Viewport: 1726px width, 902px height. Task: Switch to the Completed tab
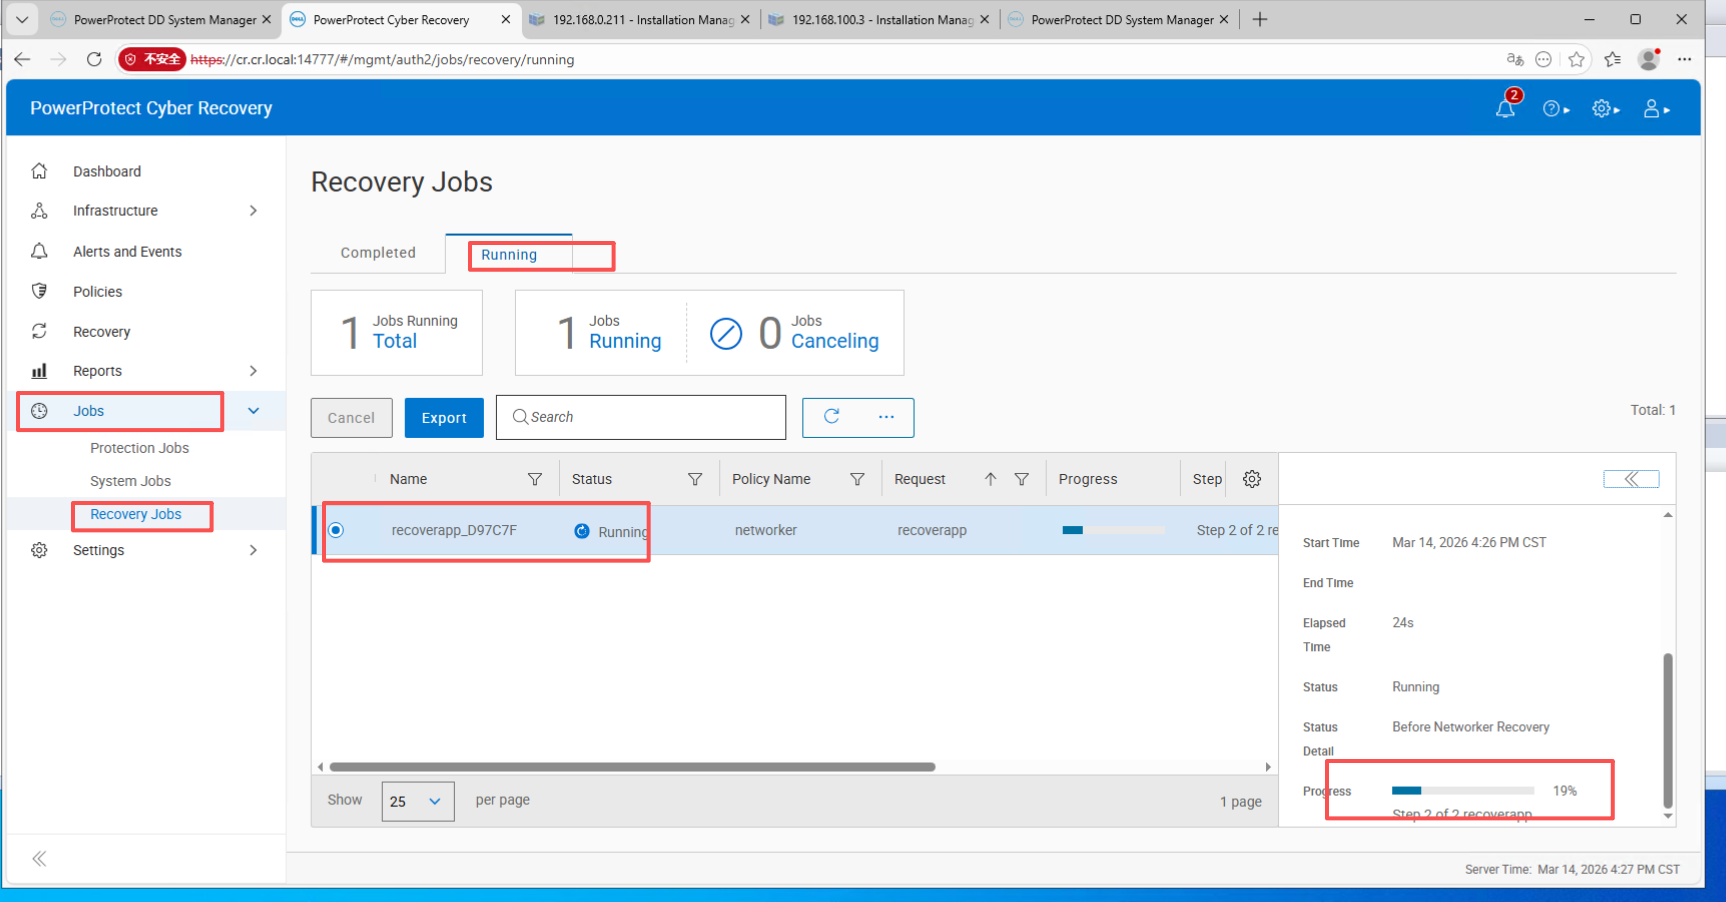(378, 253)
